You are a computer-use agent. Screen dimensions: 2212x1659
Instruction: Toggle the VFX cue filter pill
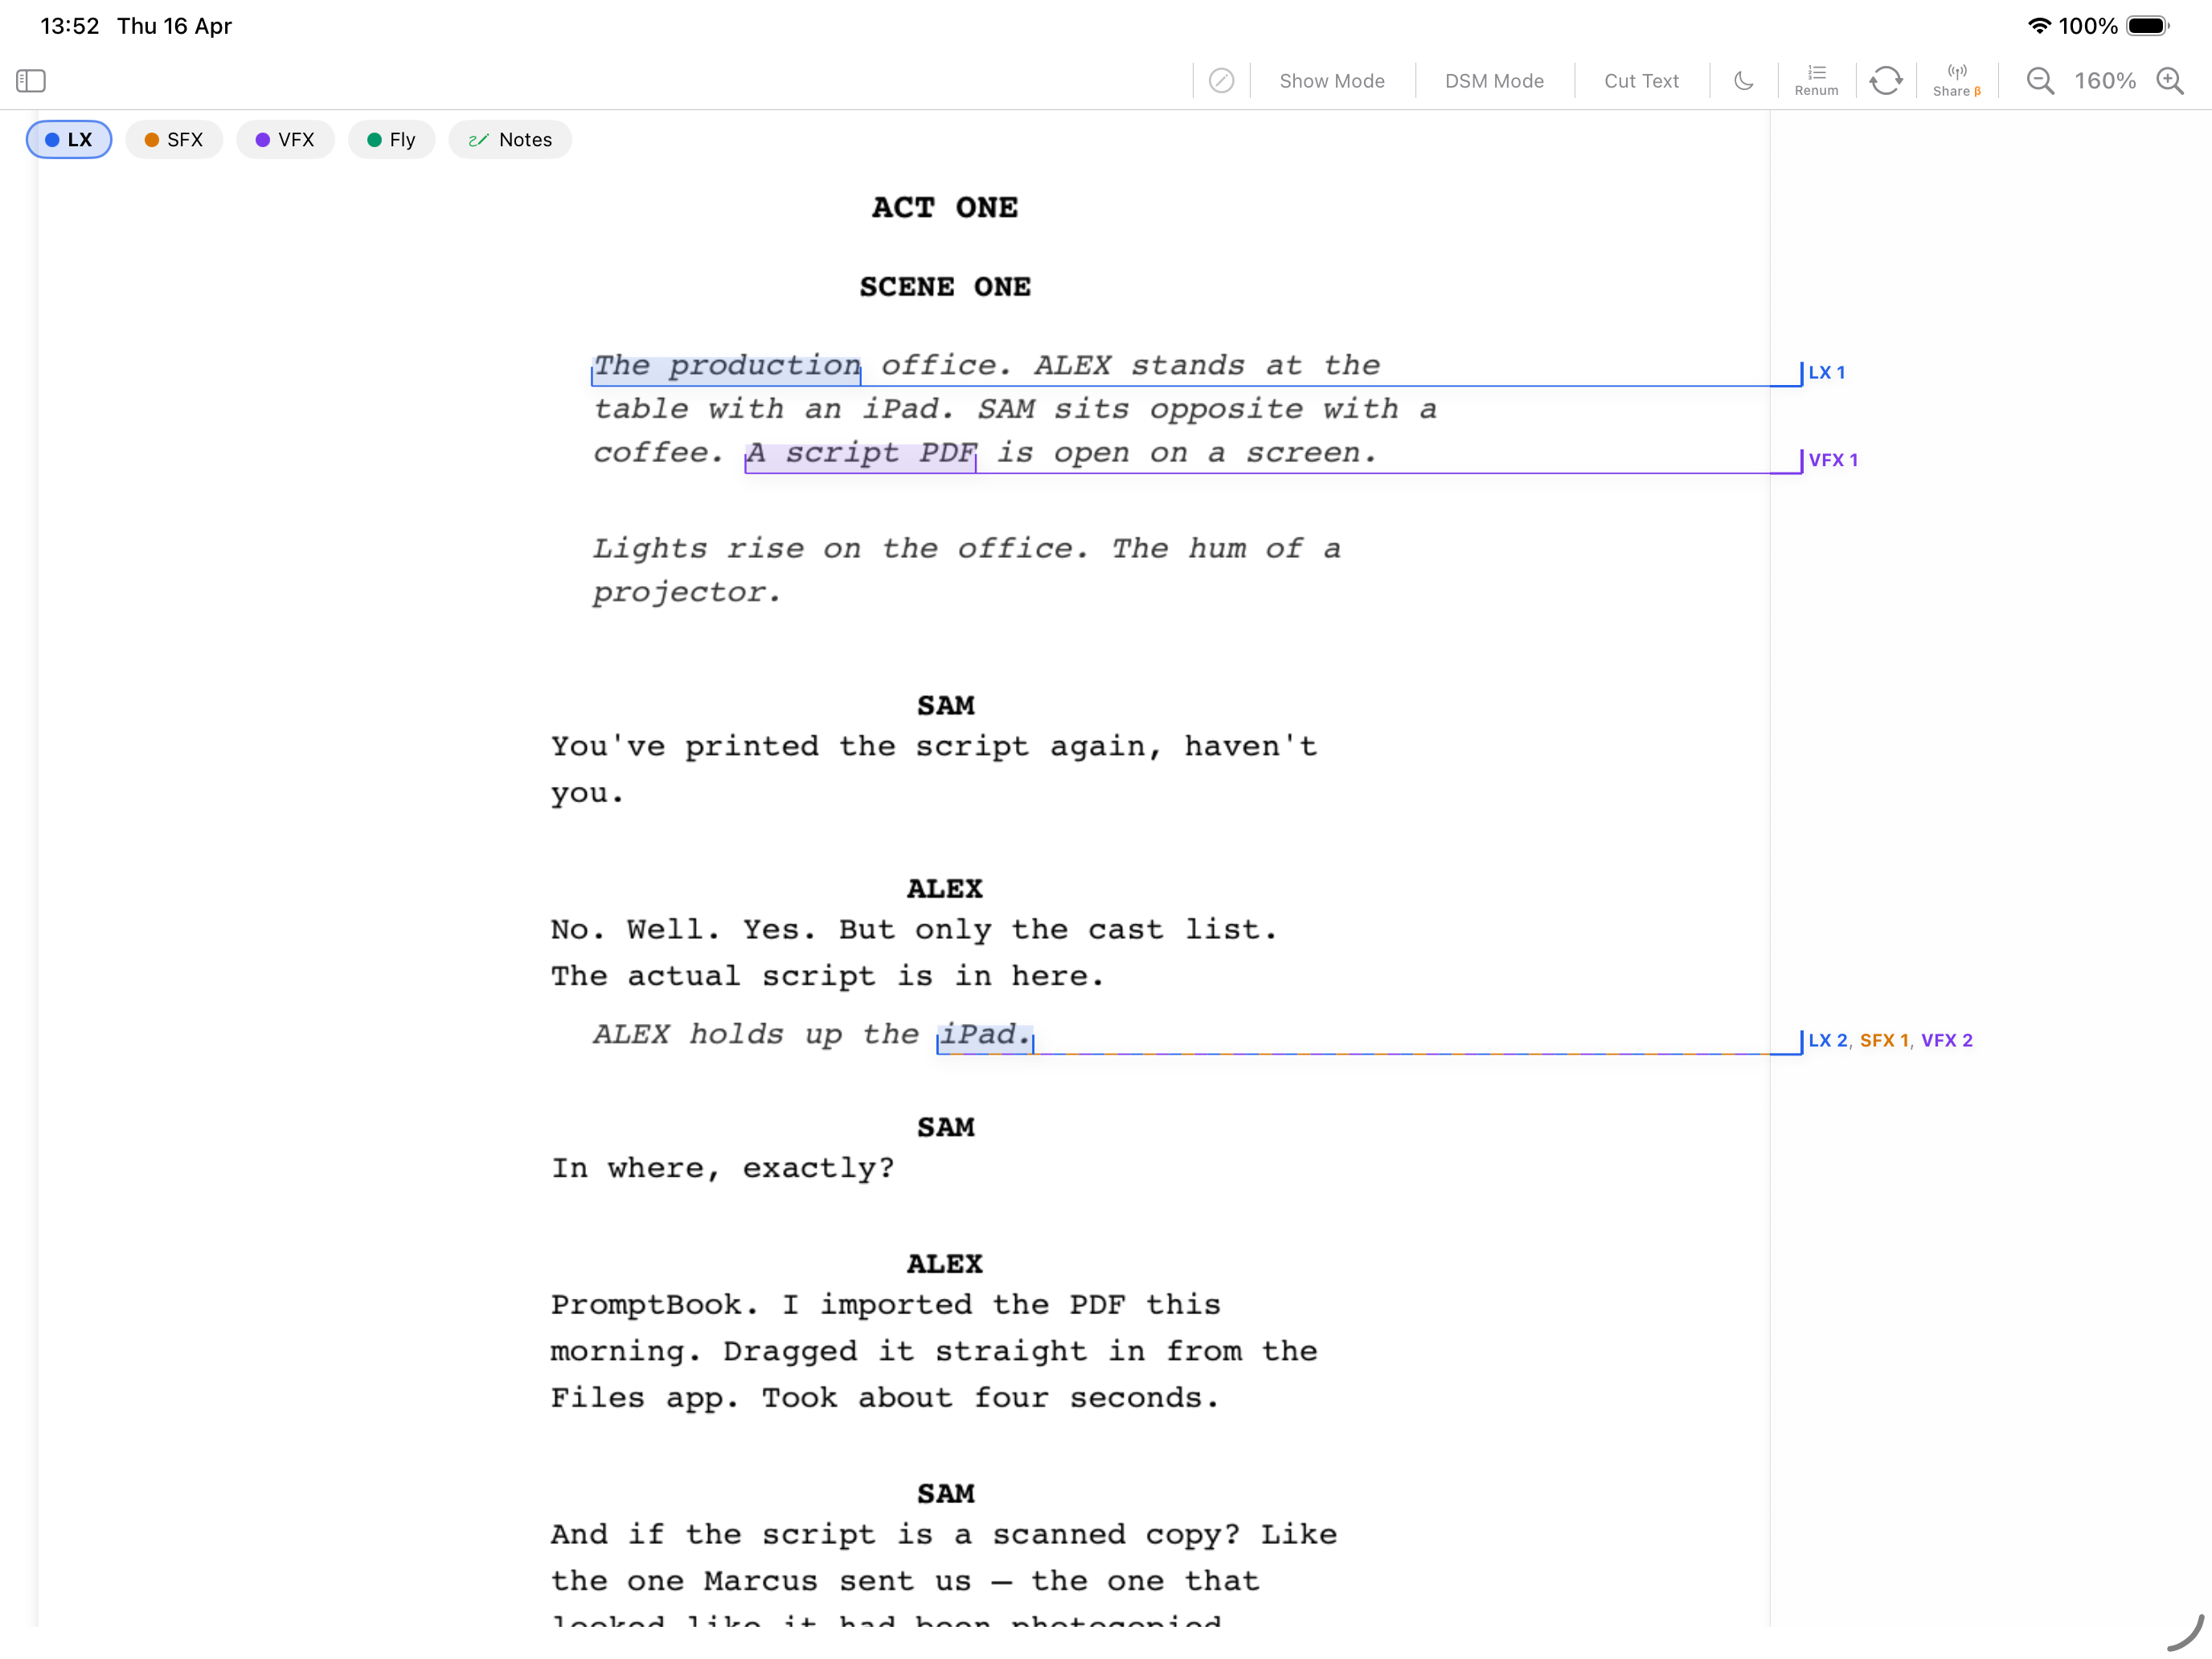point(285,140)
